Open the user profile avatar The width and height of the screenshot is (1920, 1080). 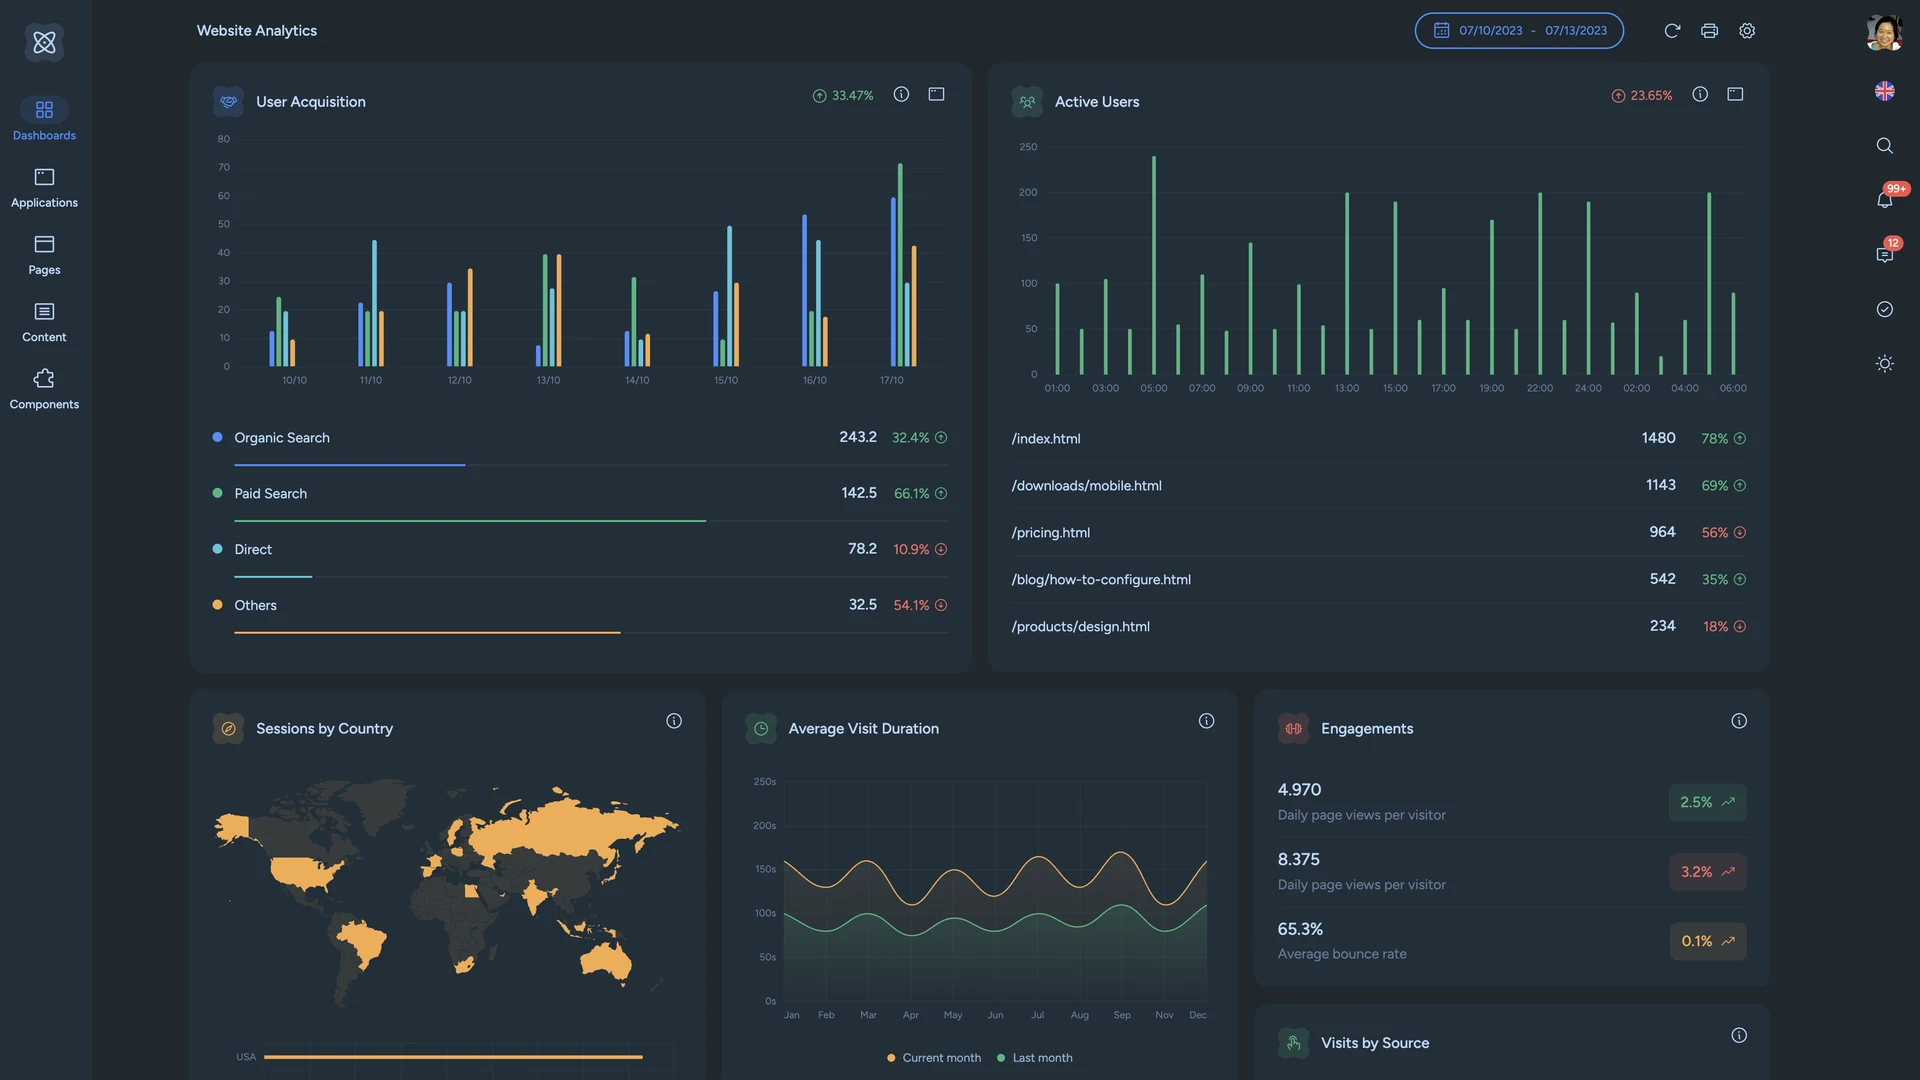coord(1884,32)
